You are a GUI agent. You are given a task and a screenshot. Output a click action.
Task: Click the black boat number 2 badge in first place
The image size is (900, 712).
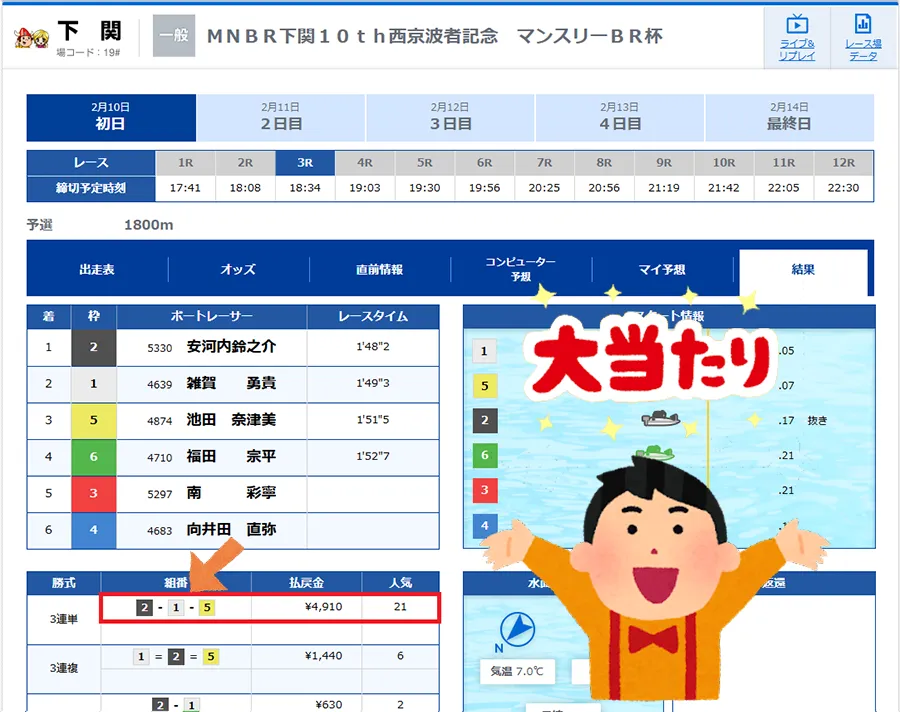click(94, 347)
